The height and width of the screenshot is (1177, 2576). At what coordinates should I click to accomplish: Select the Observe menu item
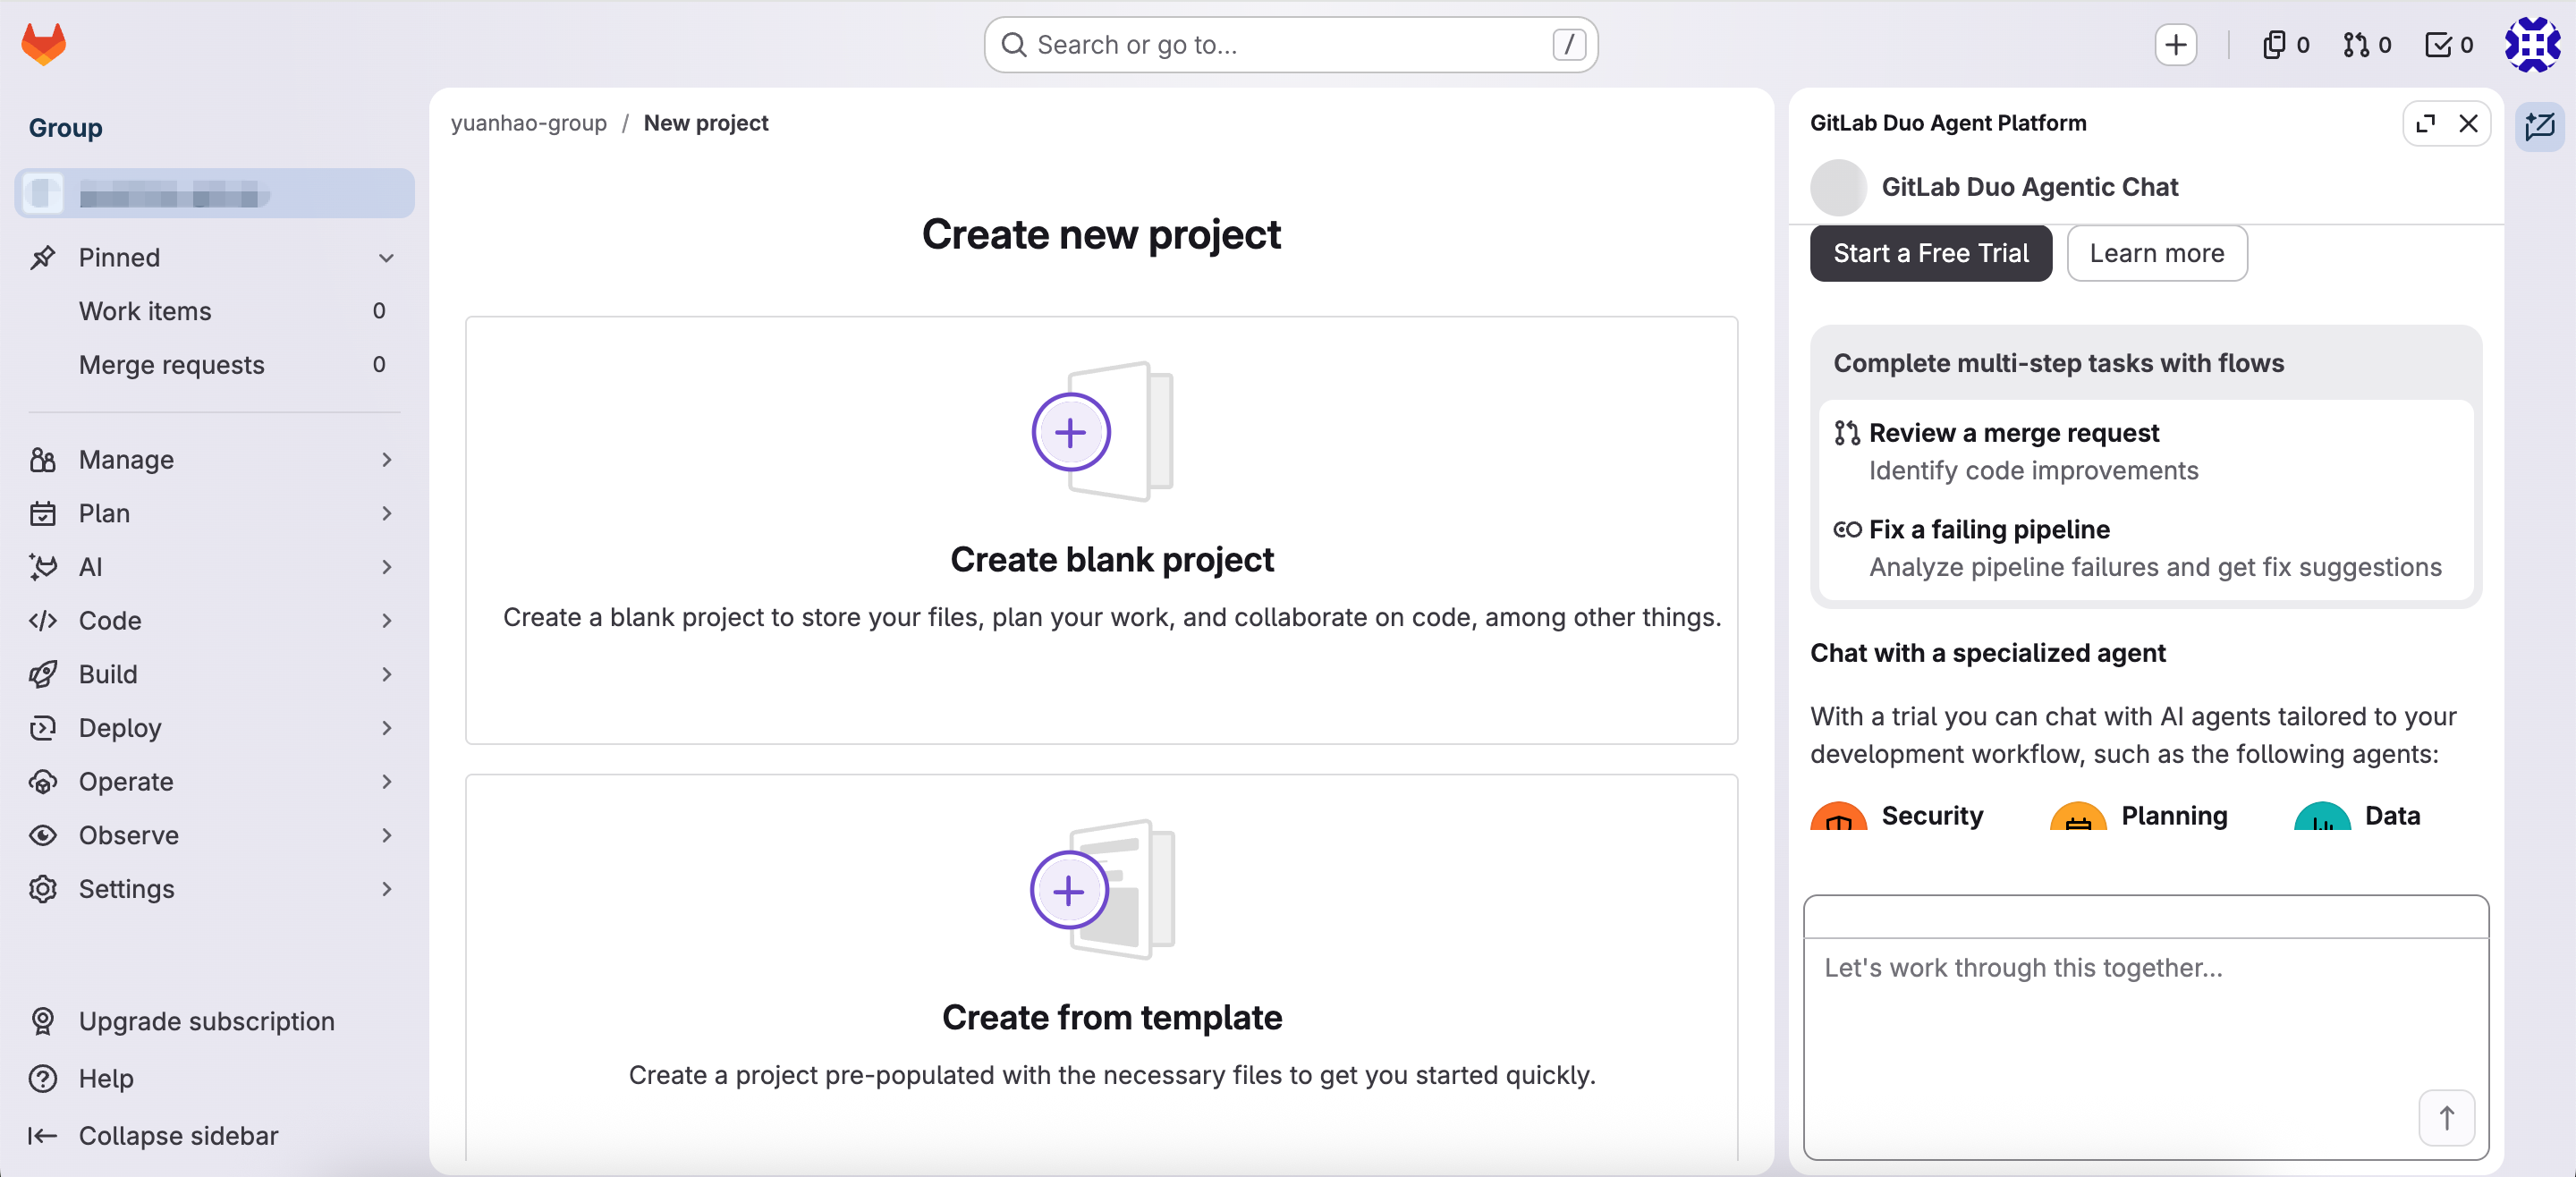(214, 836)
